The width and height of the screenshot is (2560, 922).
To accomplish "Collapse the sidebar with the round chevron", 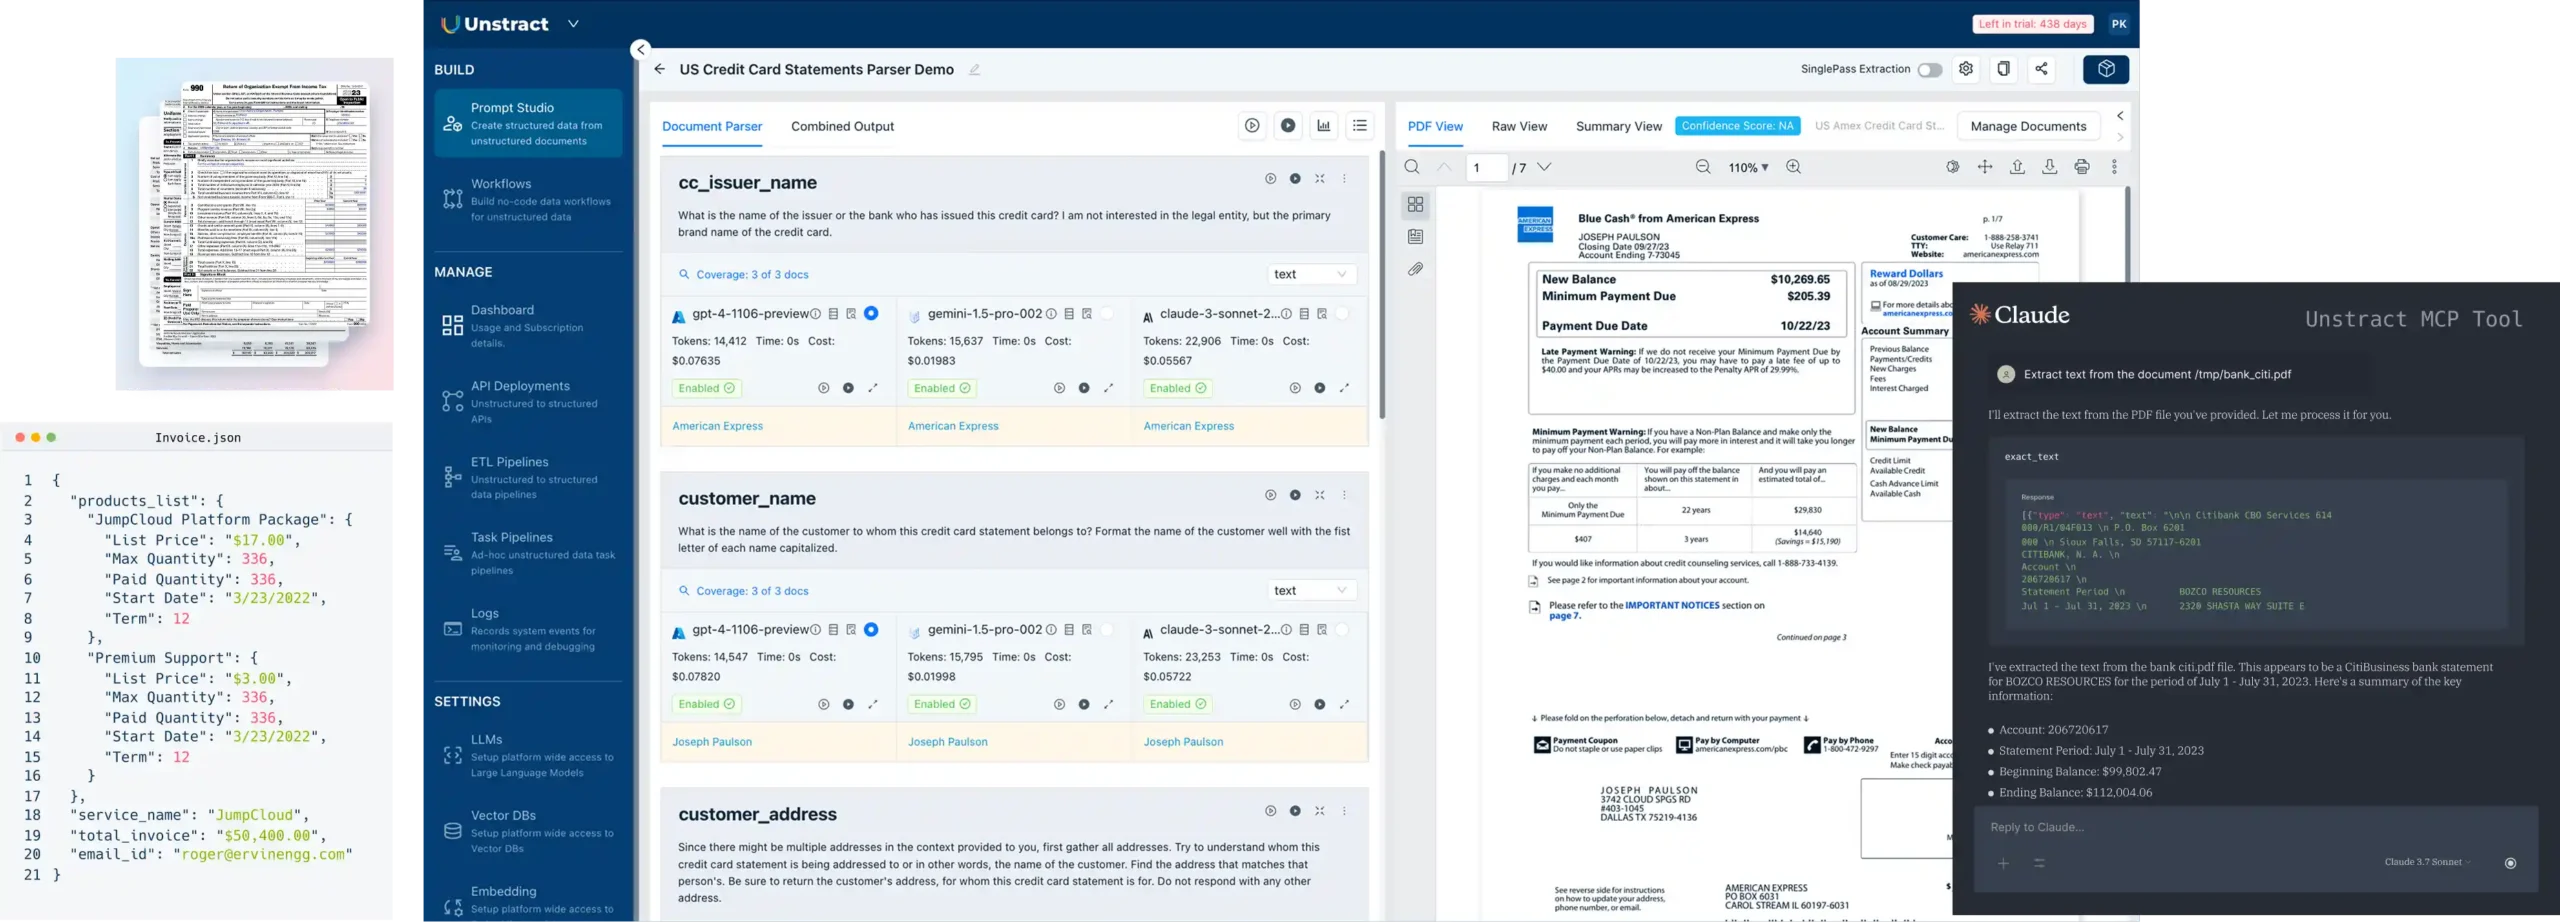I will (x=641, y=49).
